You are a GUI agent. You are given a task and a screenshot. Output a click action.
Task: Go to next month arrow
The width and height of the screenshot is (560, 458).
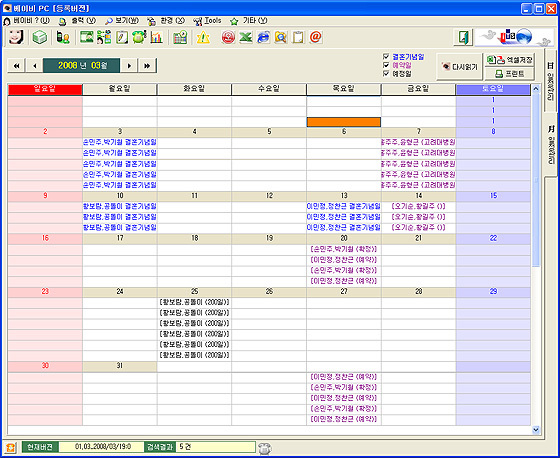click(129, 66)
